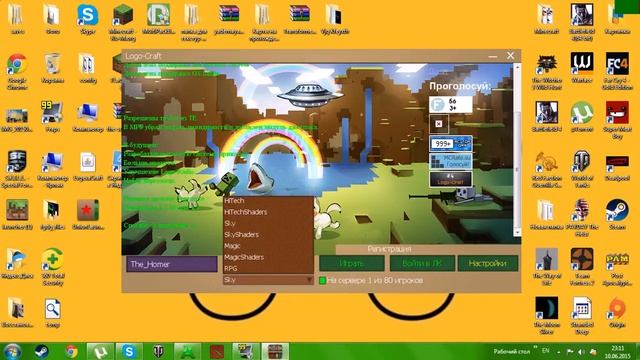Open the first WinRAR archive on desktop
Screen dimensions: 640x360
[229, 19]
